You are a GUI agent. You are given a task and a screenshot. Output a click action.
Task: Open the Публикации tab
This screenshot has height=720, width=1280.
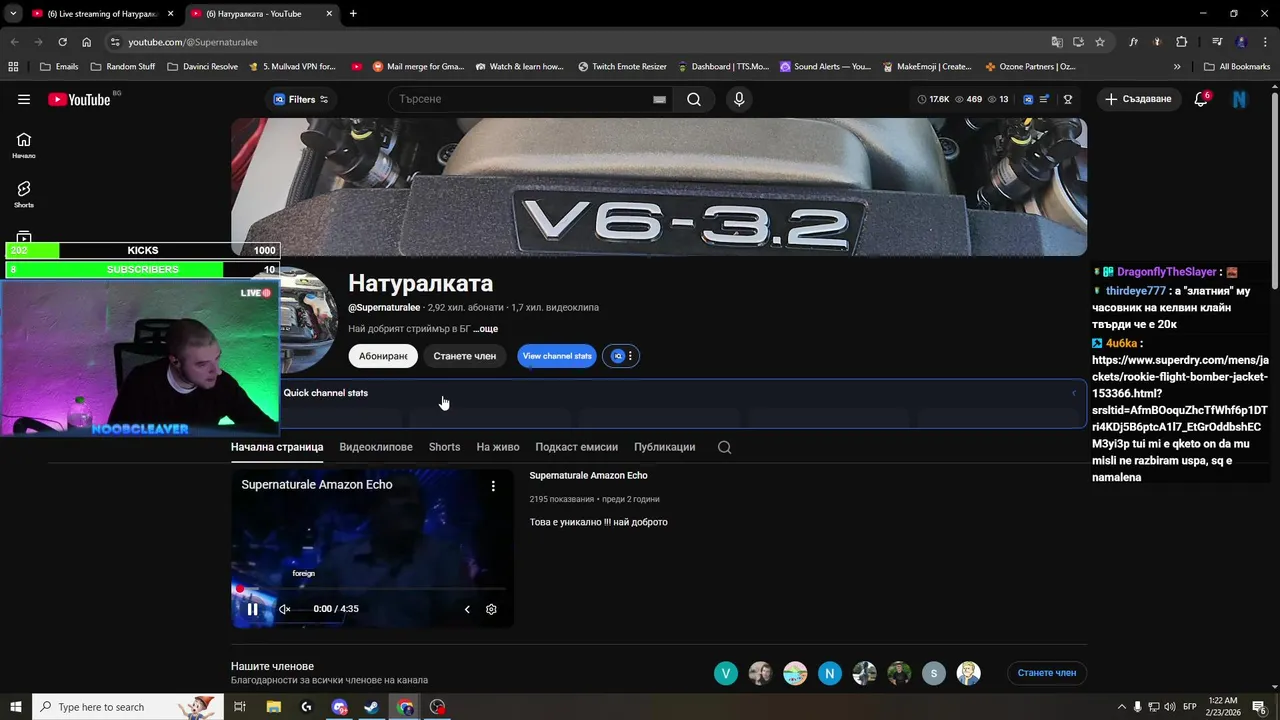[664, 447]
